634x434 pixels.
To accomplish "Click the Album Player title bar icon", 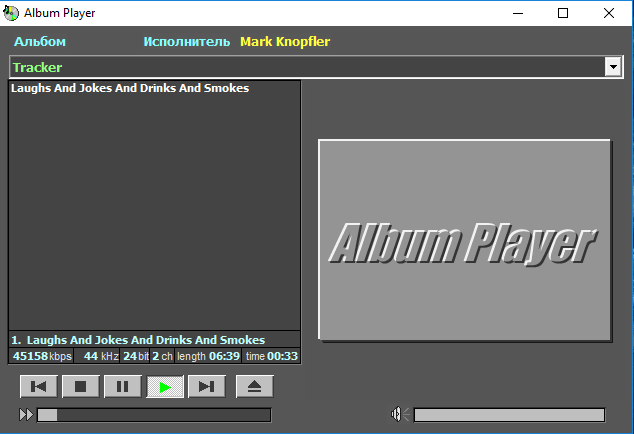I will click(x=11, y=13).
